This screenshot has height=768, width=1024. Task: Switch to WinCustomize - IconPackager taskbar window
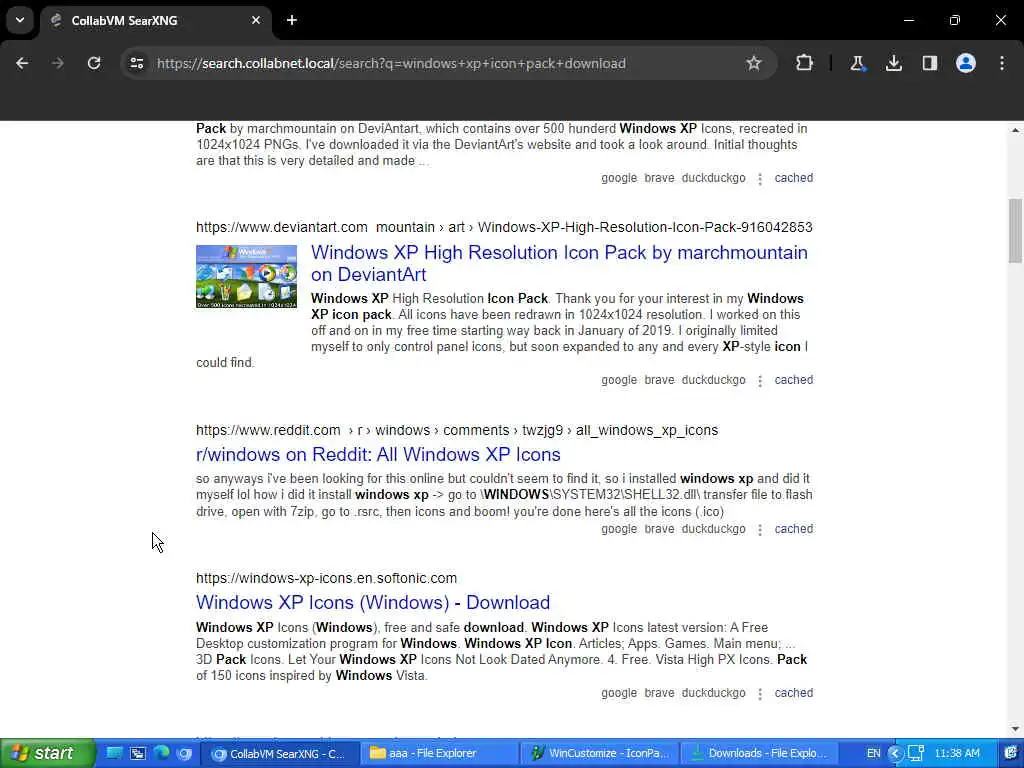click(601, 754)
